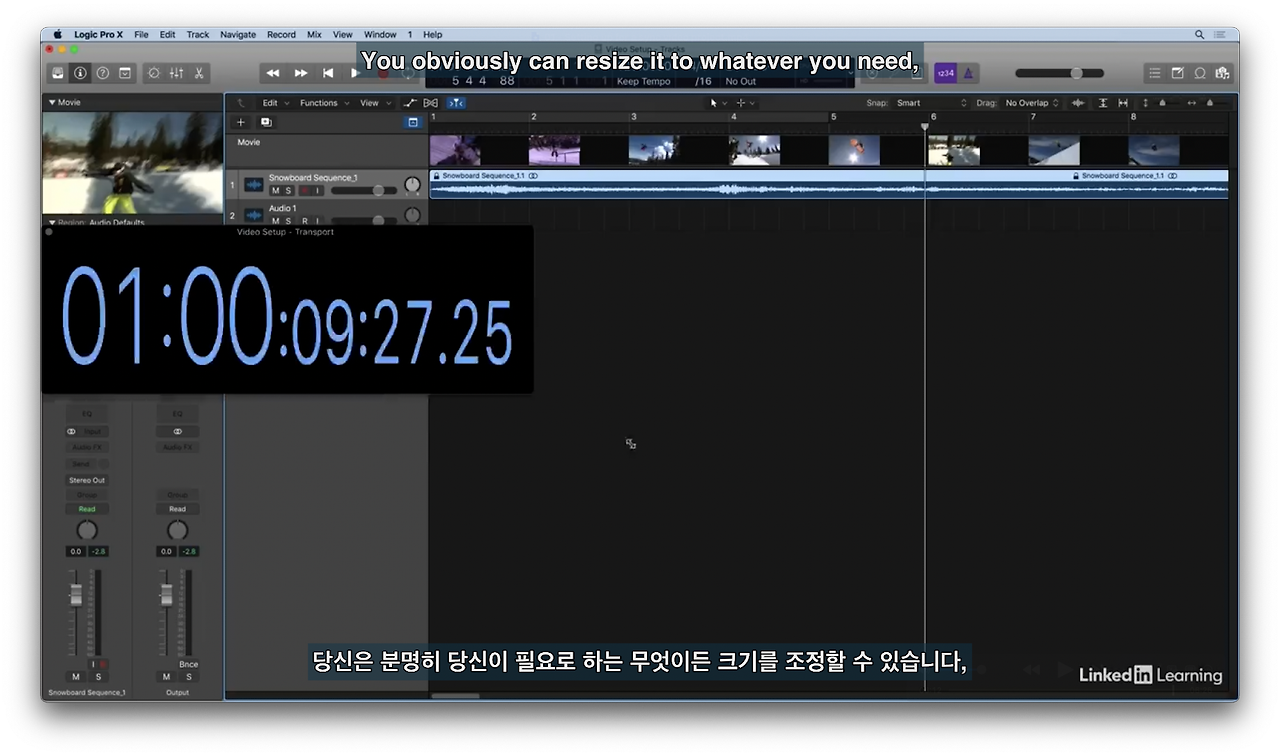Adjust the vertical zoom slider
This screenshot has height=756, width=1280.
coord(1161,103)
